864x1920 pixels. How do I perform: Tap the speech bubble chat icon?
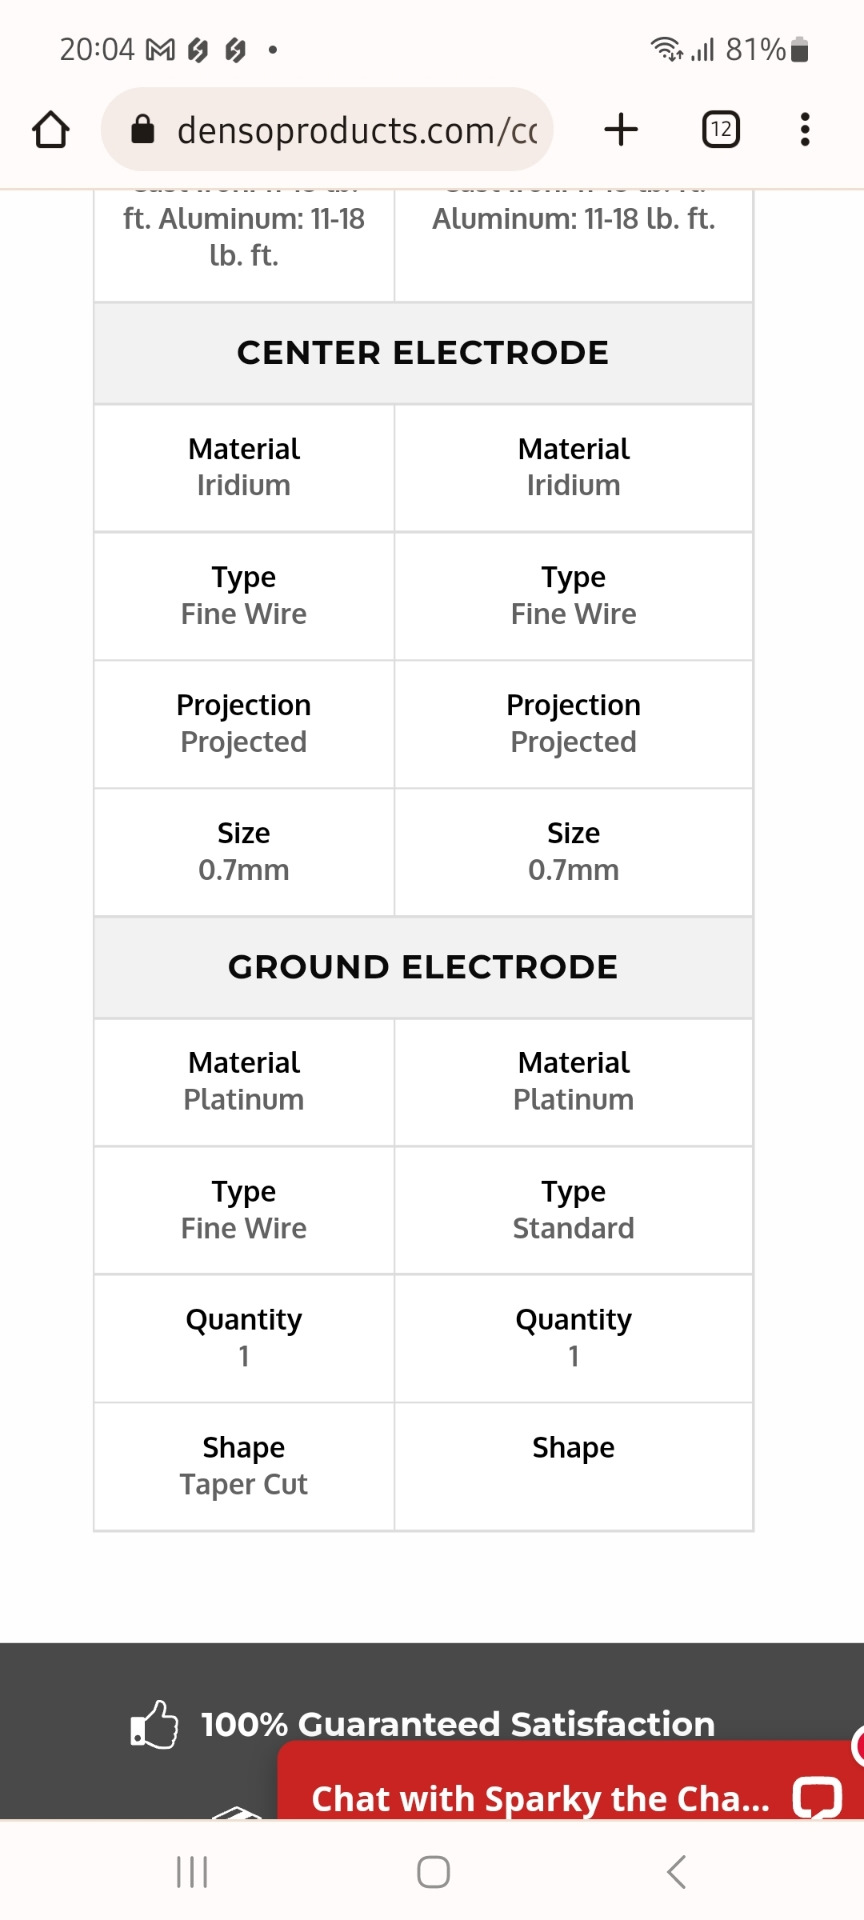pyautogui.click(x=817, y=1797)
